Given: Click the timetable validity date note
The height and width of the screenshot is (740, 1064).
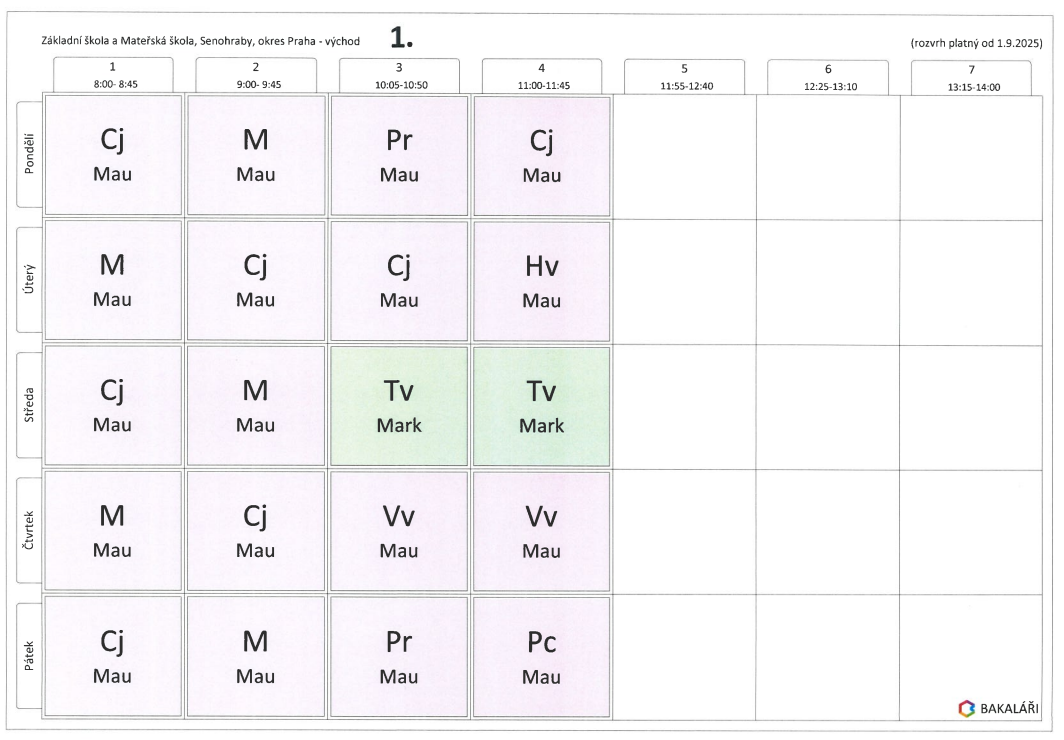Looking at the screenshot, I should click(976, 43).
